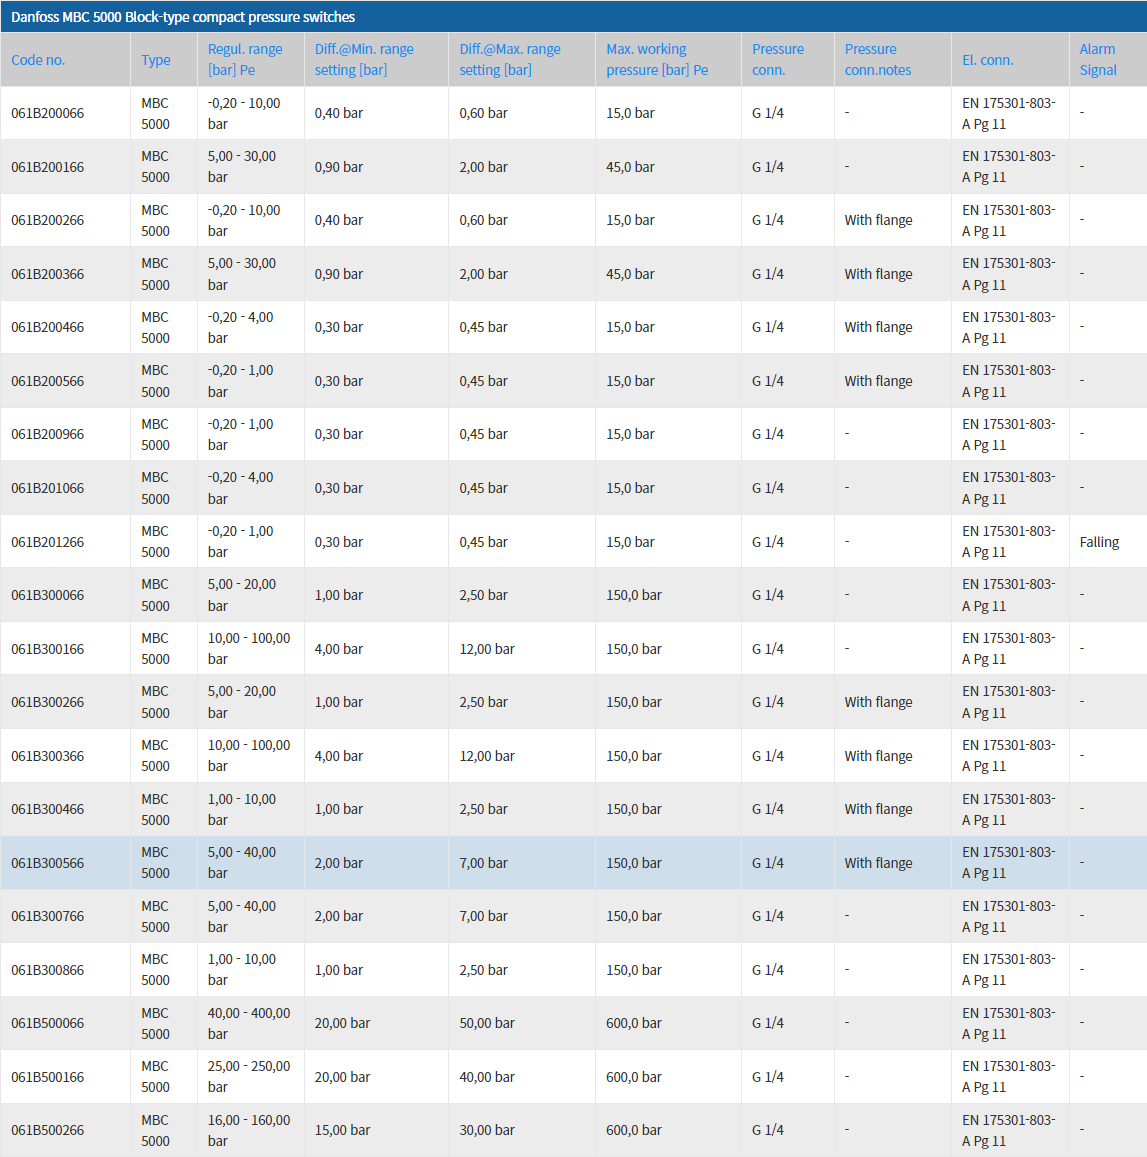Viewport: 1147px width, 1157px height.
Task: Select code number 061B201066
Action: [x=47, y=488]
